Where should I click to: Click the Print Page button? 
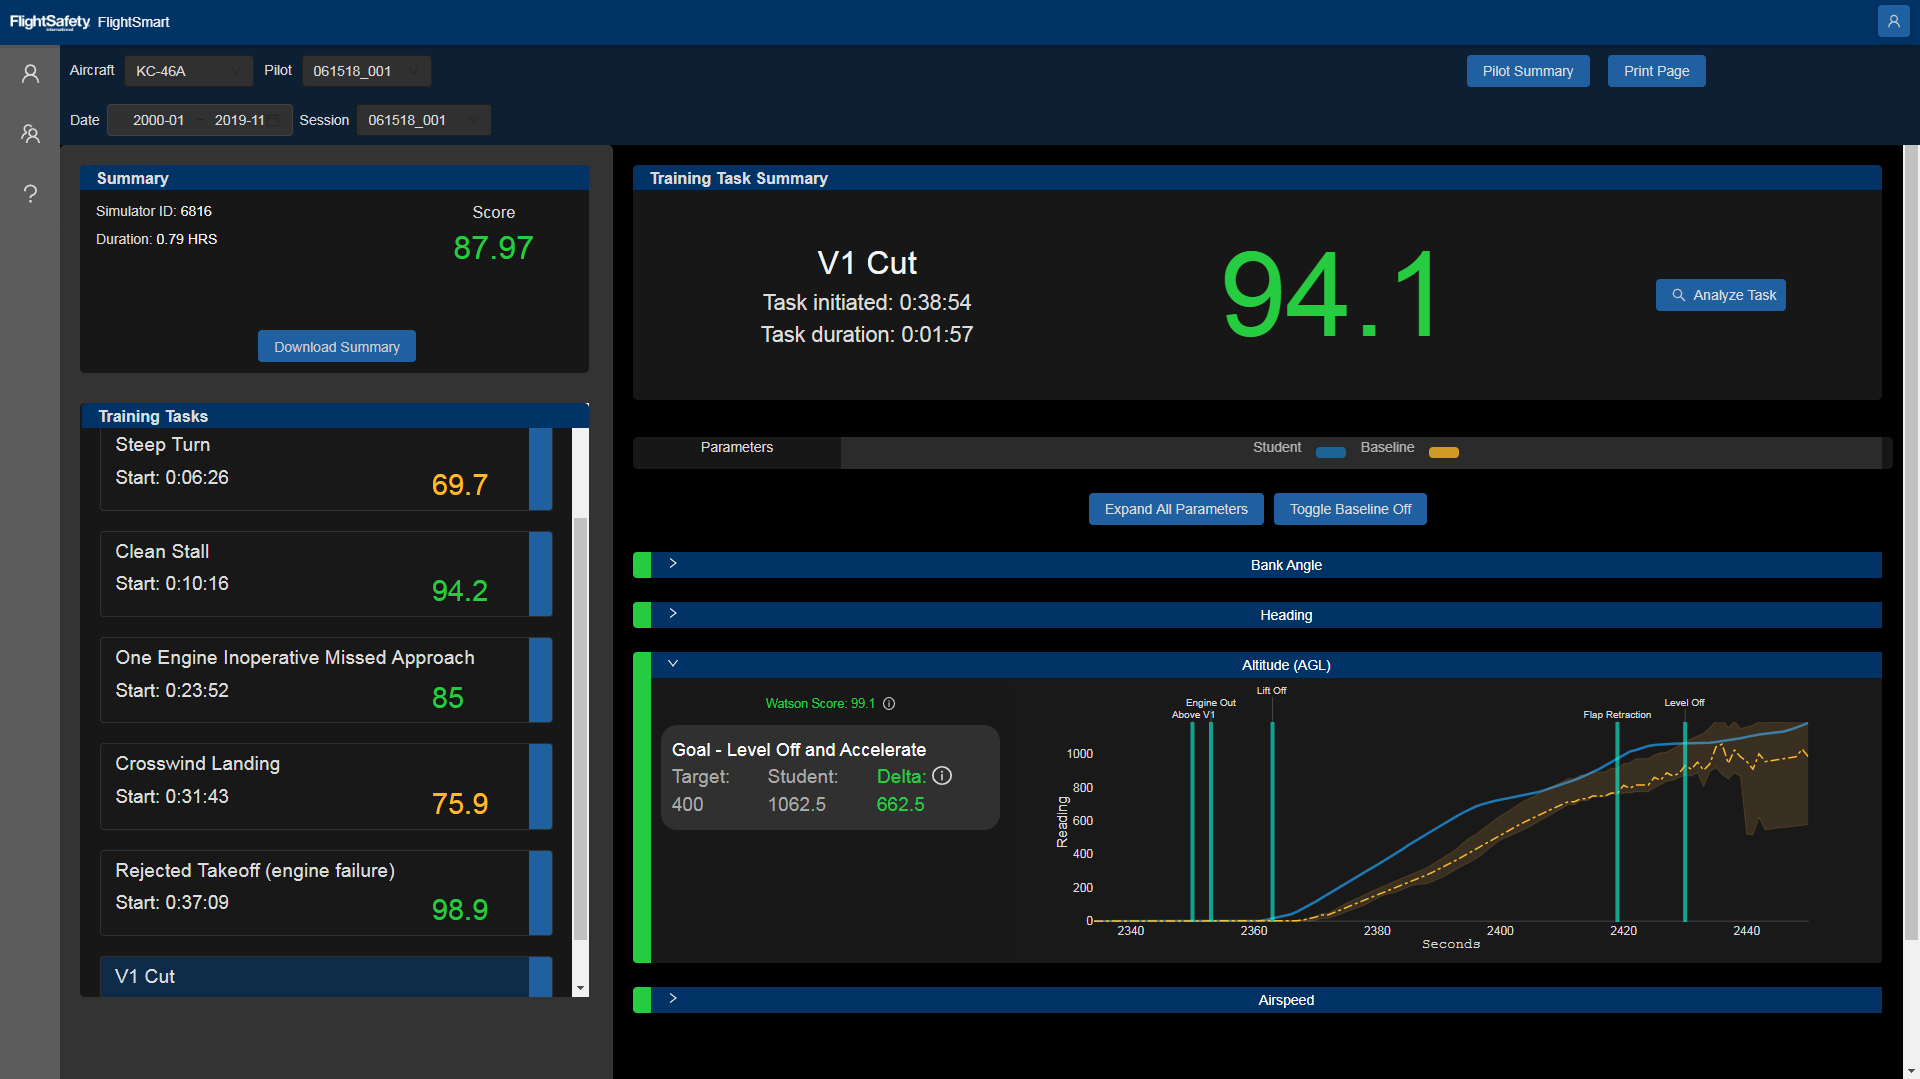(1655, 71)
